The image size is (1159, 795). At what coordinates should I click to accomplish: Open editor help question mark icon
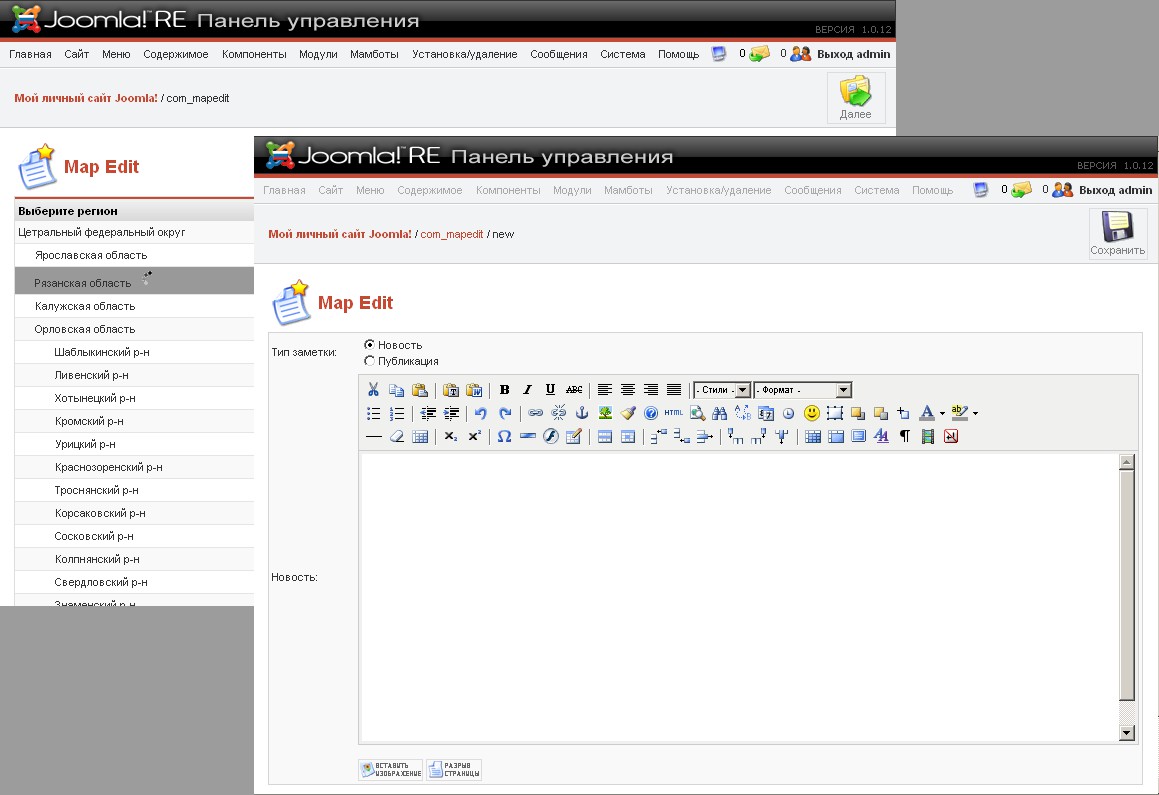click(650, 413)
